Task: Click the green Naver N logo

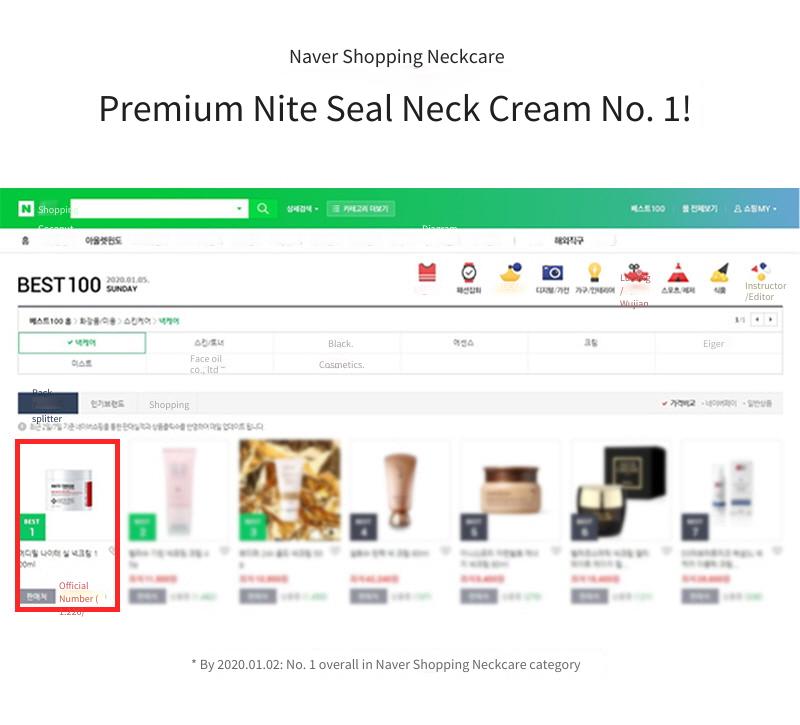Action: (26, 208)
